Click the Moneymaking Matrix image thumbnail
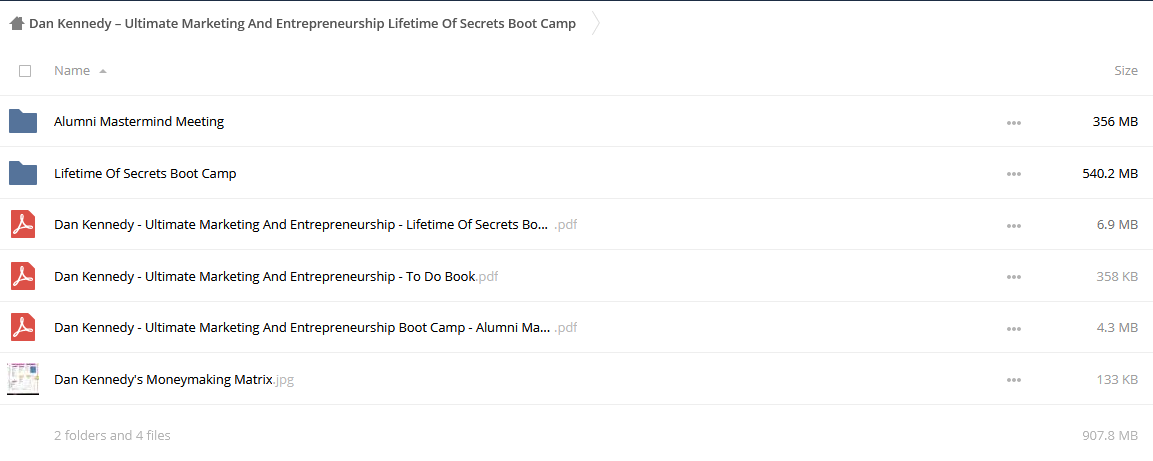 pyautogui.click(x=23, y=379)
